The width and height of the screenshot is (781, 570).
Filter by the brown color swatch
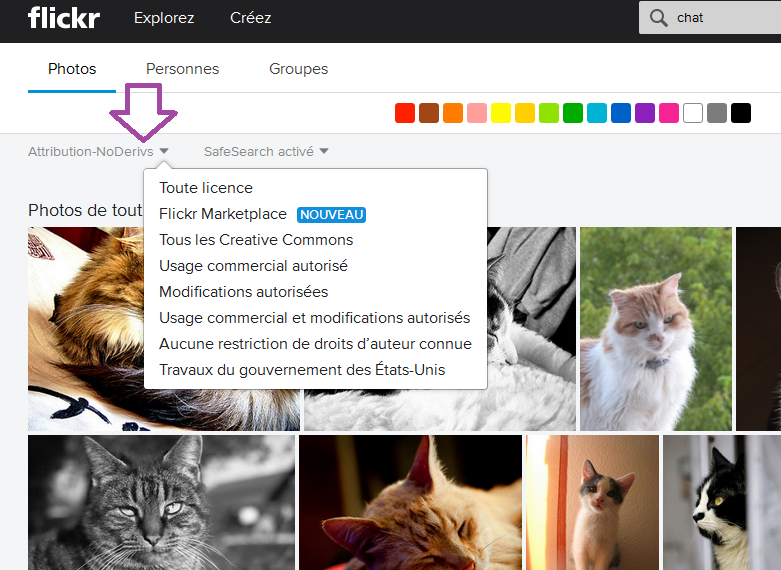429,113
